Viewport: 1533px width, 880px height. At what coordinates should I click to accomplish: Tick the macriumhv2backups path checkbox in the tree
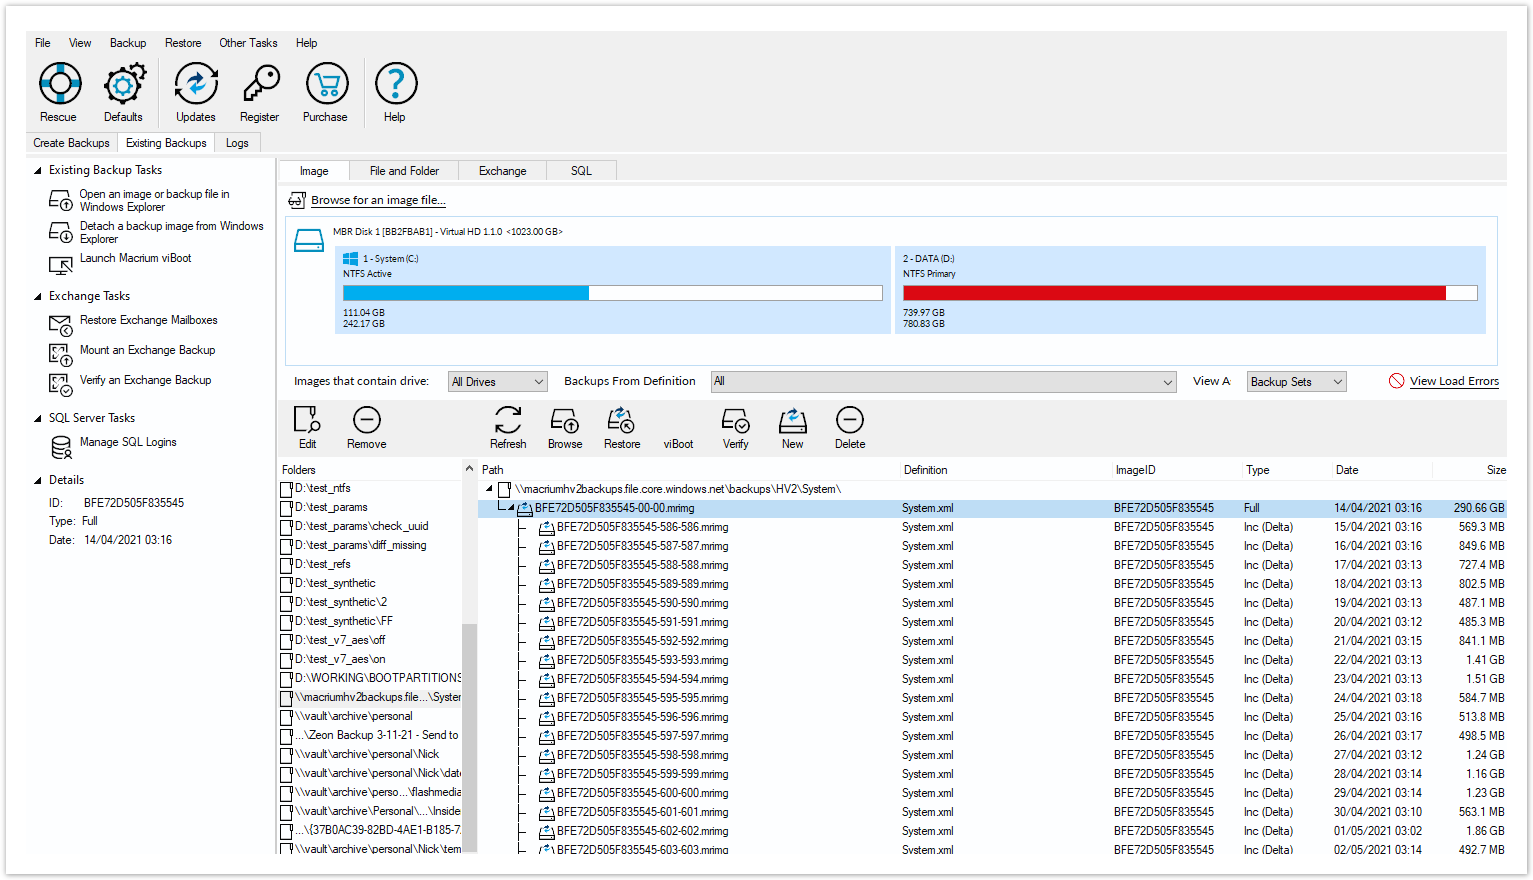(504, 490)
